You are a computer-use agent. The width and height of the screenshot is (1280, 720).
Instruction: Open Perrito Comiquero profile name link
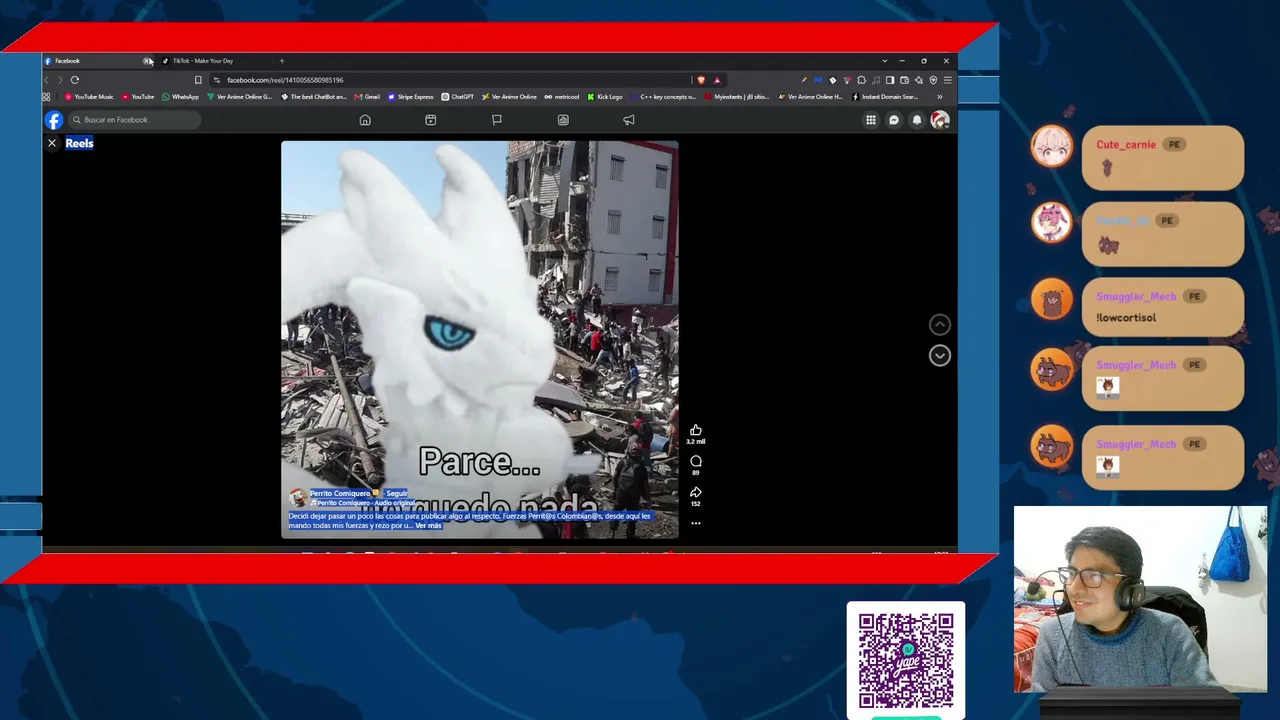pyautogui.click(x=340, y=493)
